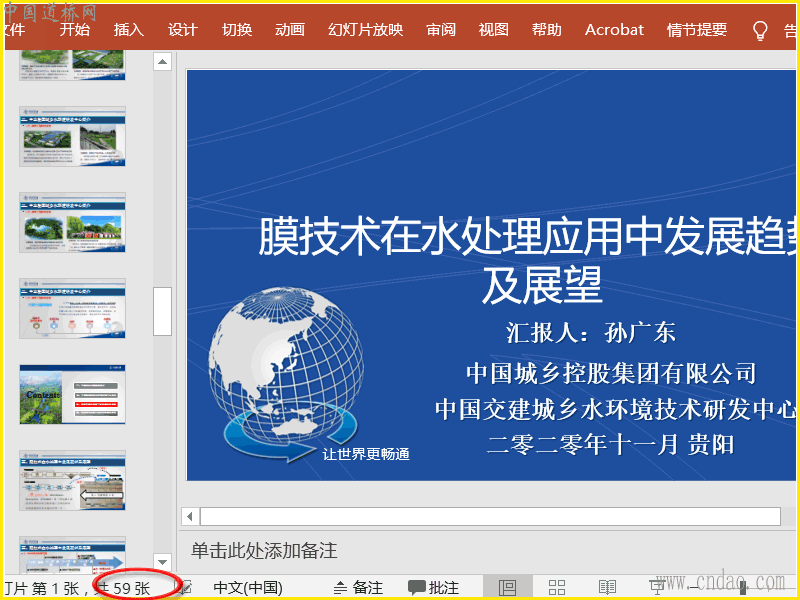Click the text 中国交建城乡水环境技术研发中心
The height and width of the screenshot is (600, 800).
point(615,409)
